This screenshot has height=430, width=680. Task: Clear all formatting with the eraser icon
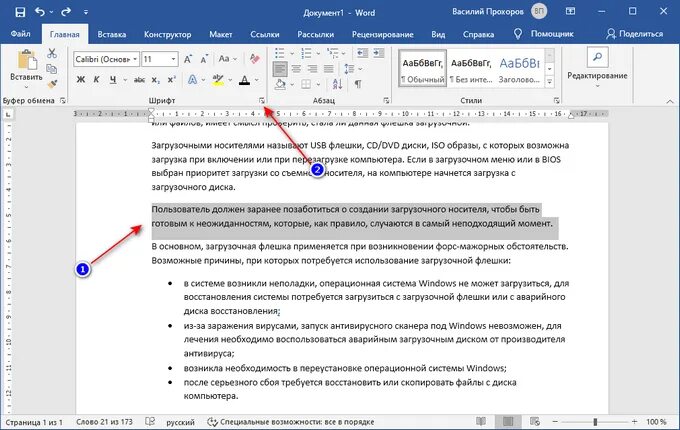click(255, 59)
